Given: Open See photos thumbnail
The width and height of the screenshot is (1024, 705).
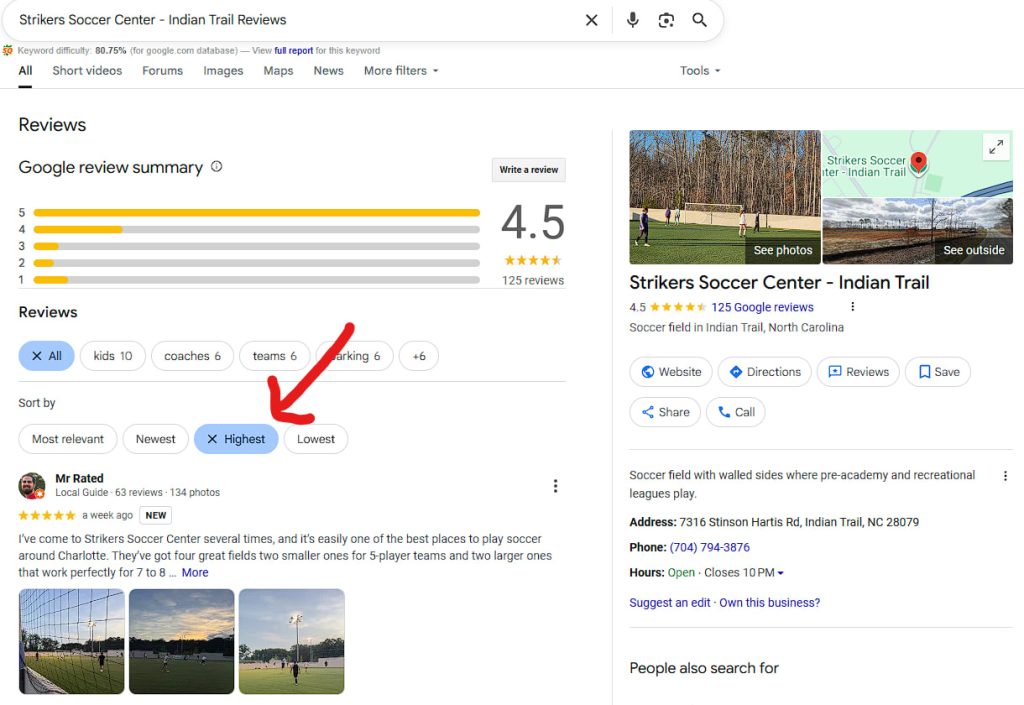Looking at the screenshot, I should pyautogui.click(x=725, y=197).
